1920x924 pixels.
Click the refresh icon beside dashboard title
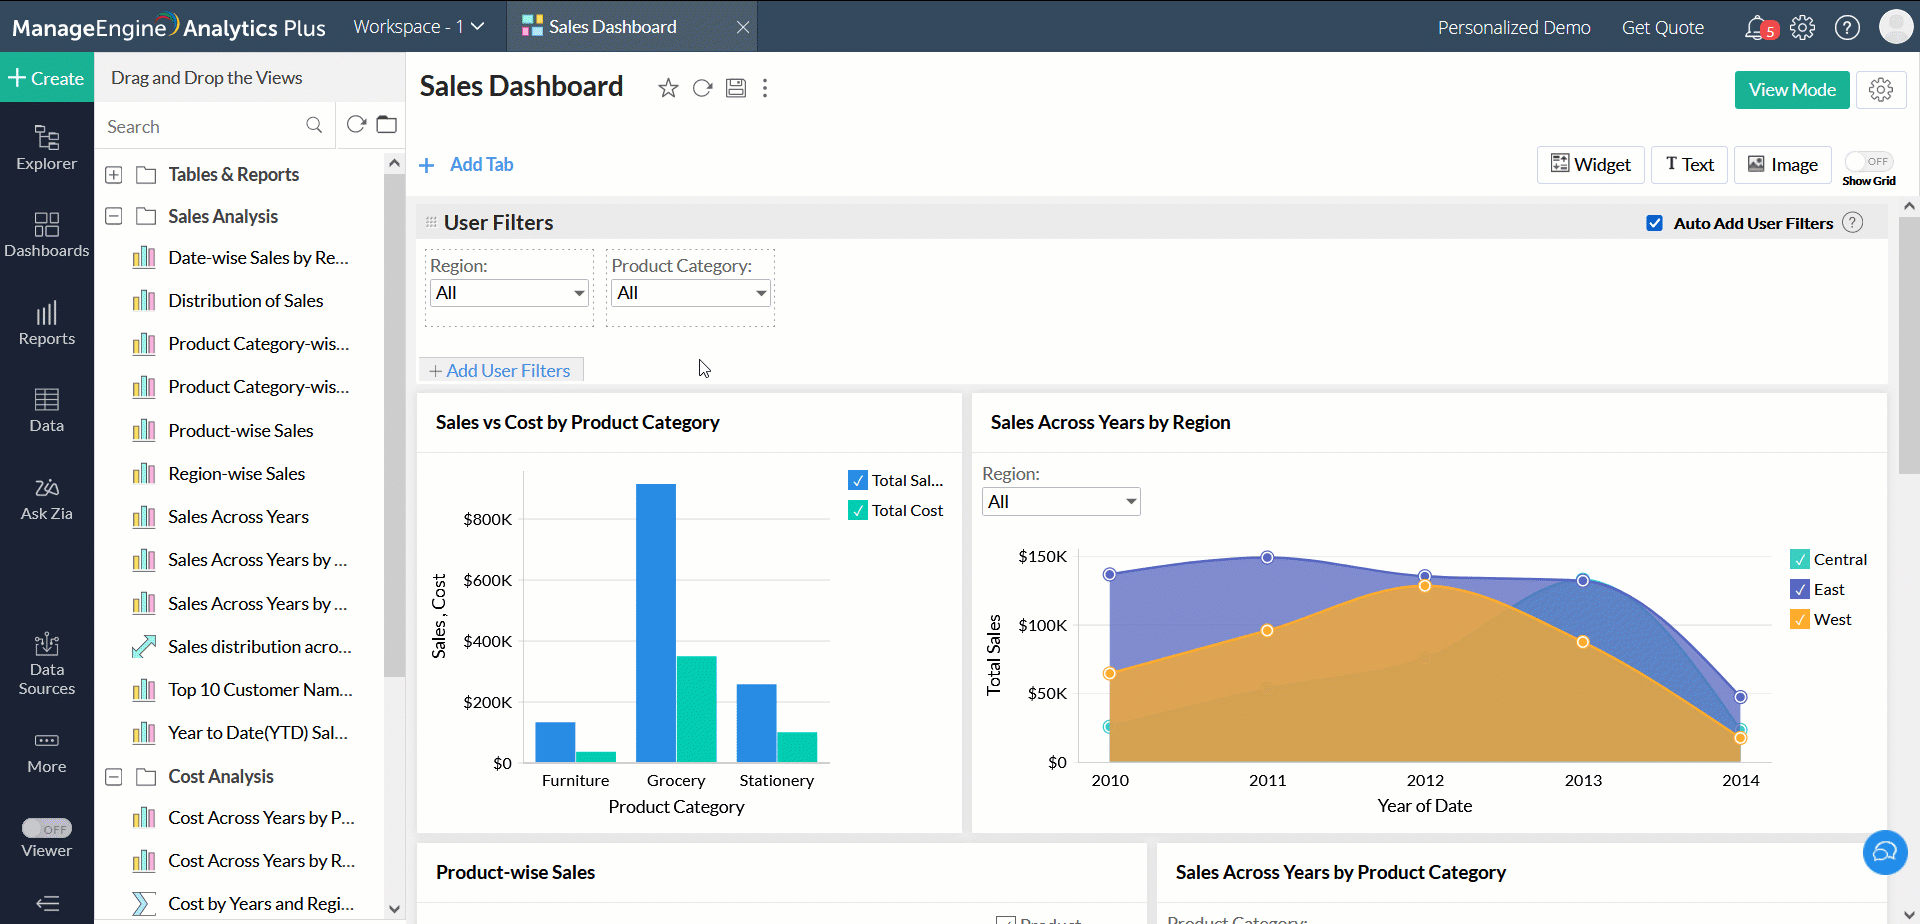pos(702,88)
